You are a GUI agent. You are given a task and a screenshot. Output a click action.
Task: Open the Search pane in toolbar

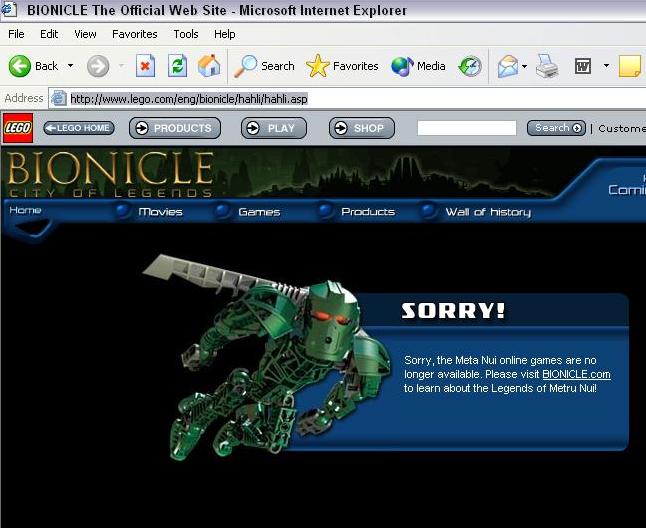(x=264, y=66)
